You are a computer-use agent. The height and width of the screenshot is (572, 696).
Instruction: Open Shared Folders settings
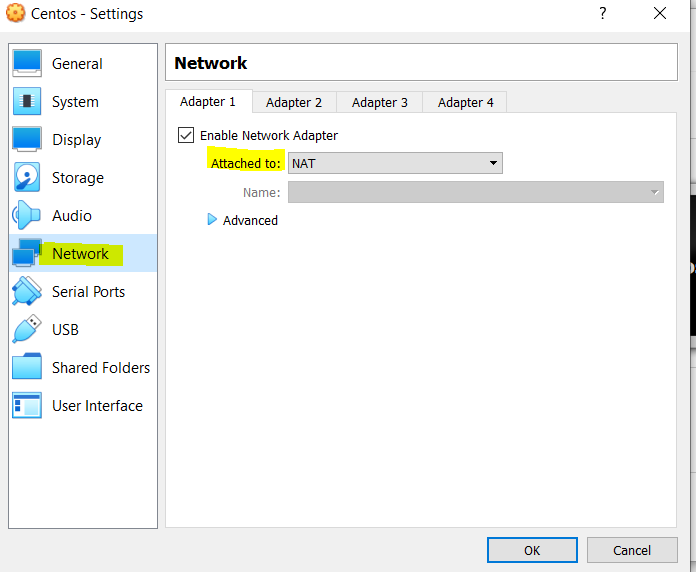pos(83,367)
